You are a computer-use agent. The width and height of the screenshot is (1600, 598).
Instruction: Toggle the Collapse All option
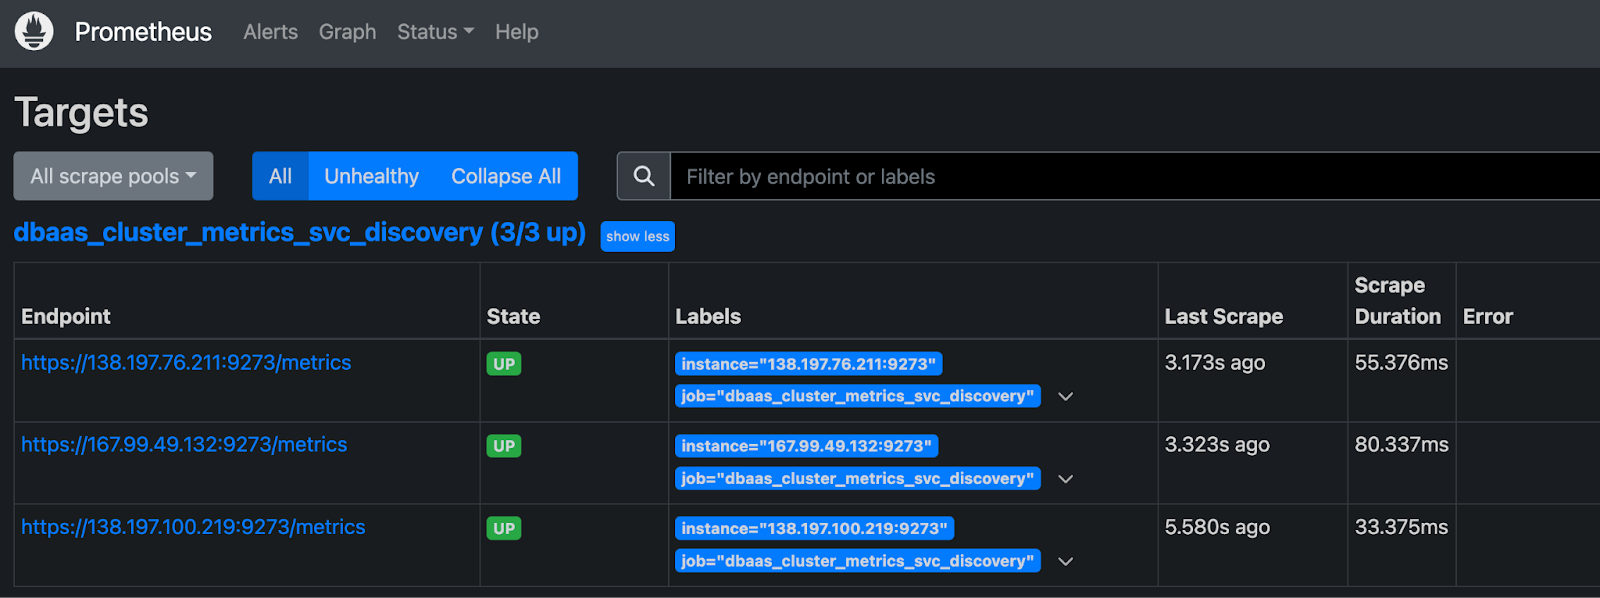coord(505,176)
